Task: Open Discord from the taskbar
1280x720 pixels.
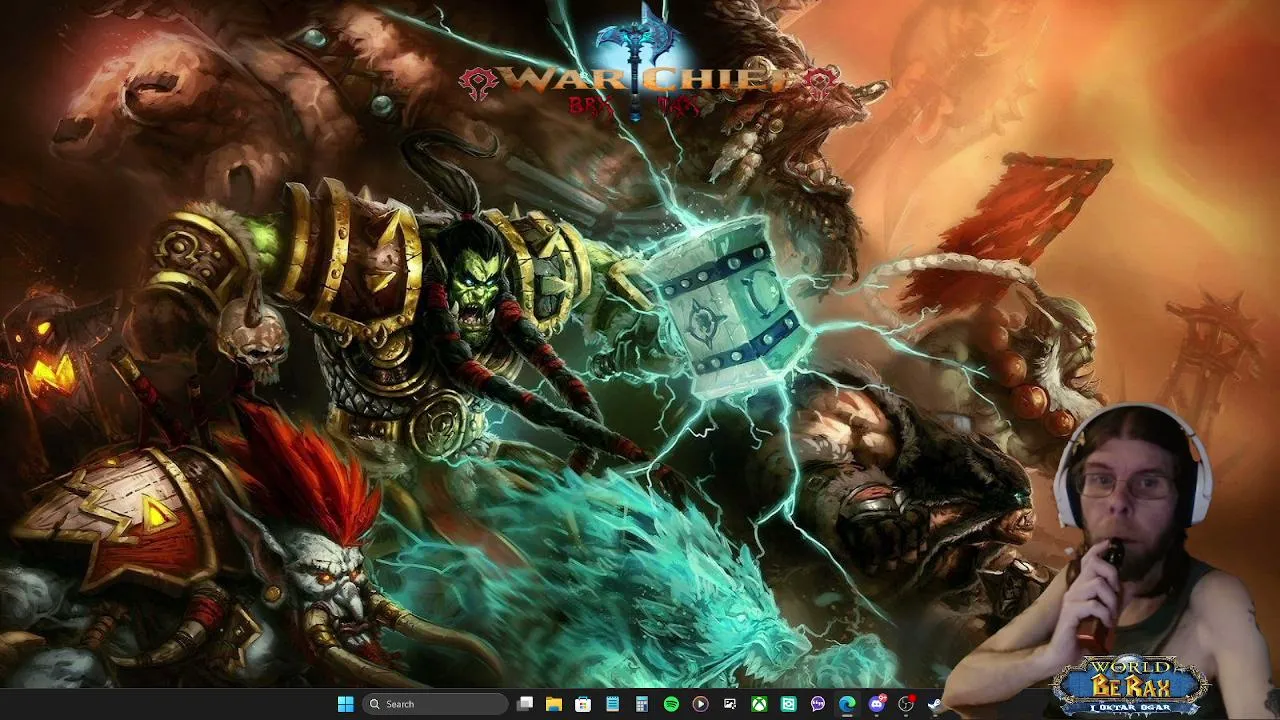Action: point(877,704)
